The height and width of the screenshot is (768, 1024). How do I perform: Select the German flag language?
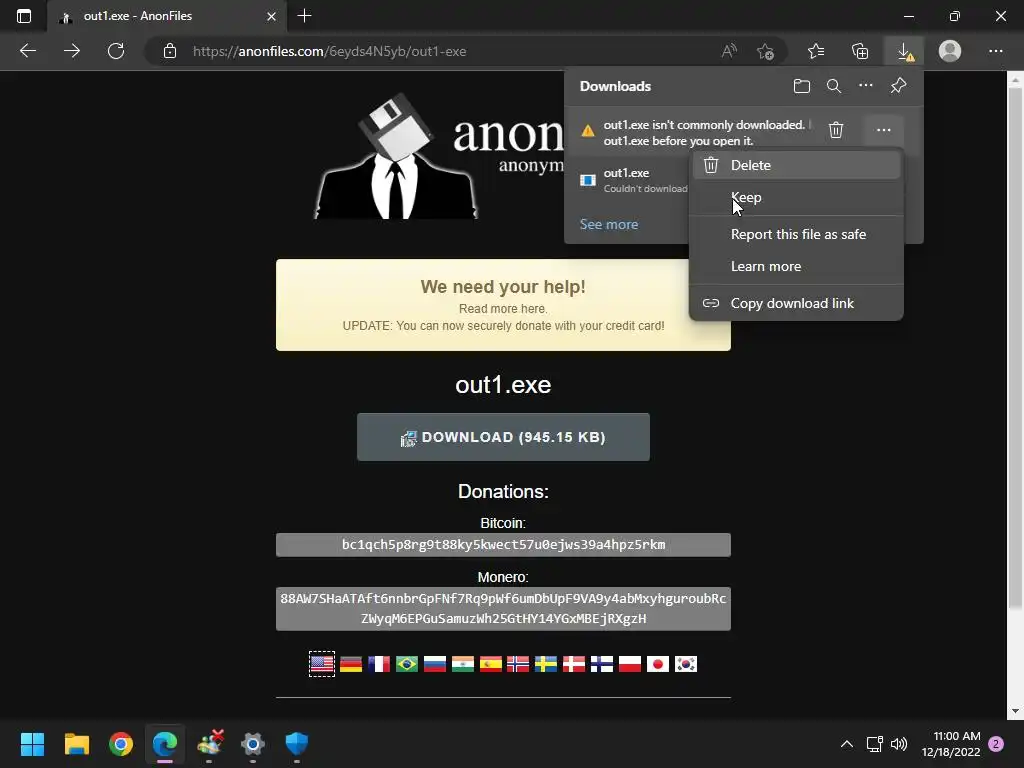point(351,664)
